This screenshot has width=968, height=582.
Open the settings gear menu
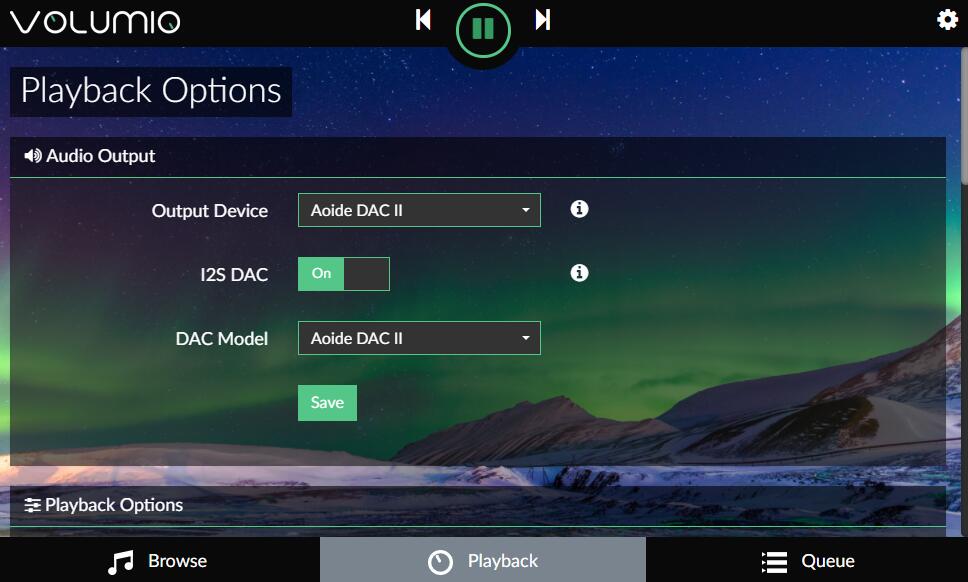[x=947, y=20]
